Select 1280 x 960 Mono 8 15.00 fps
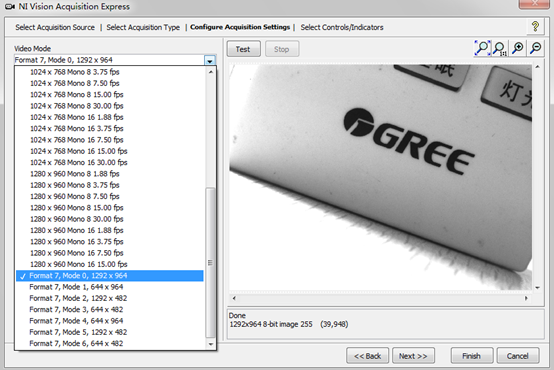This screenshot has width=554, height=370. [110, 208]
